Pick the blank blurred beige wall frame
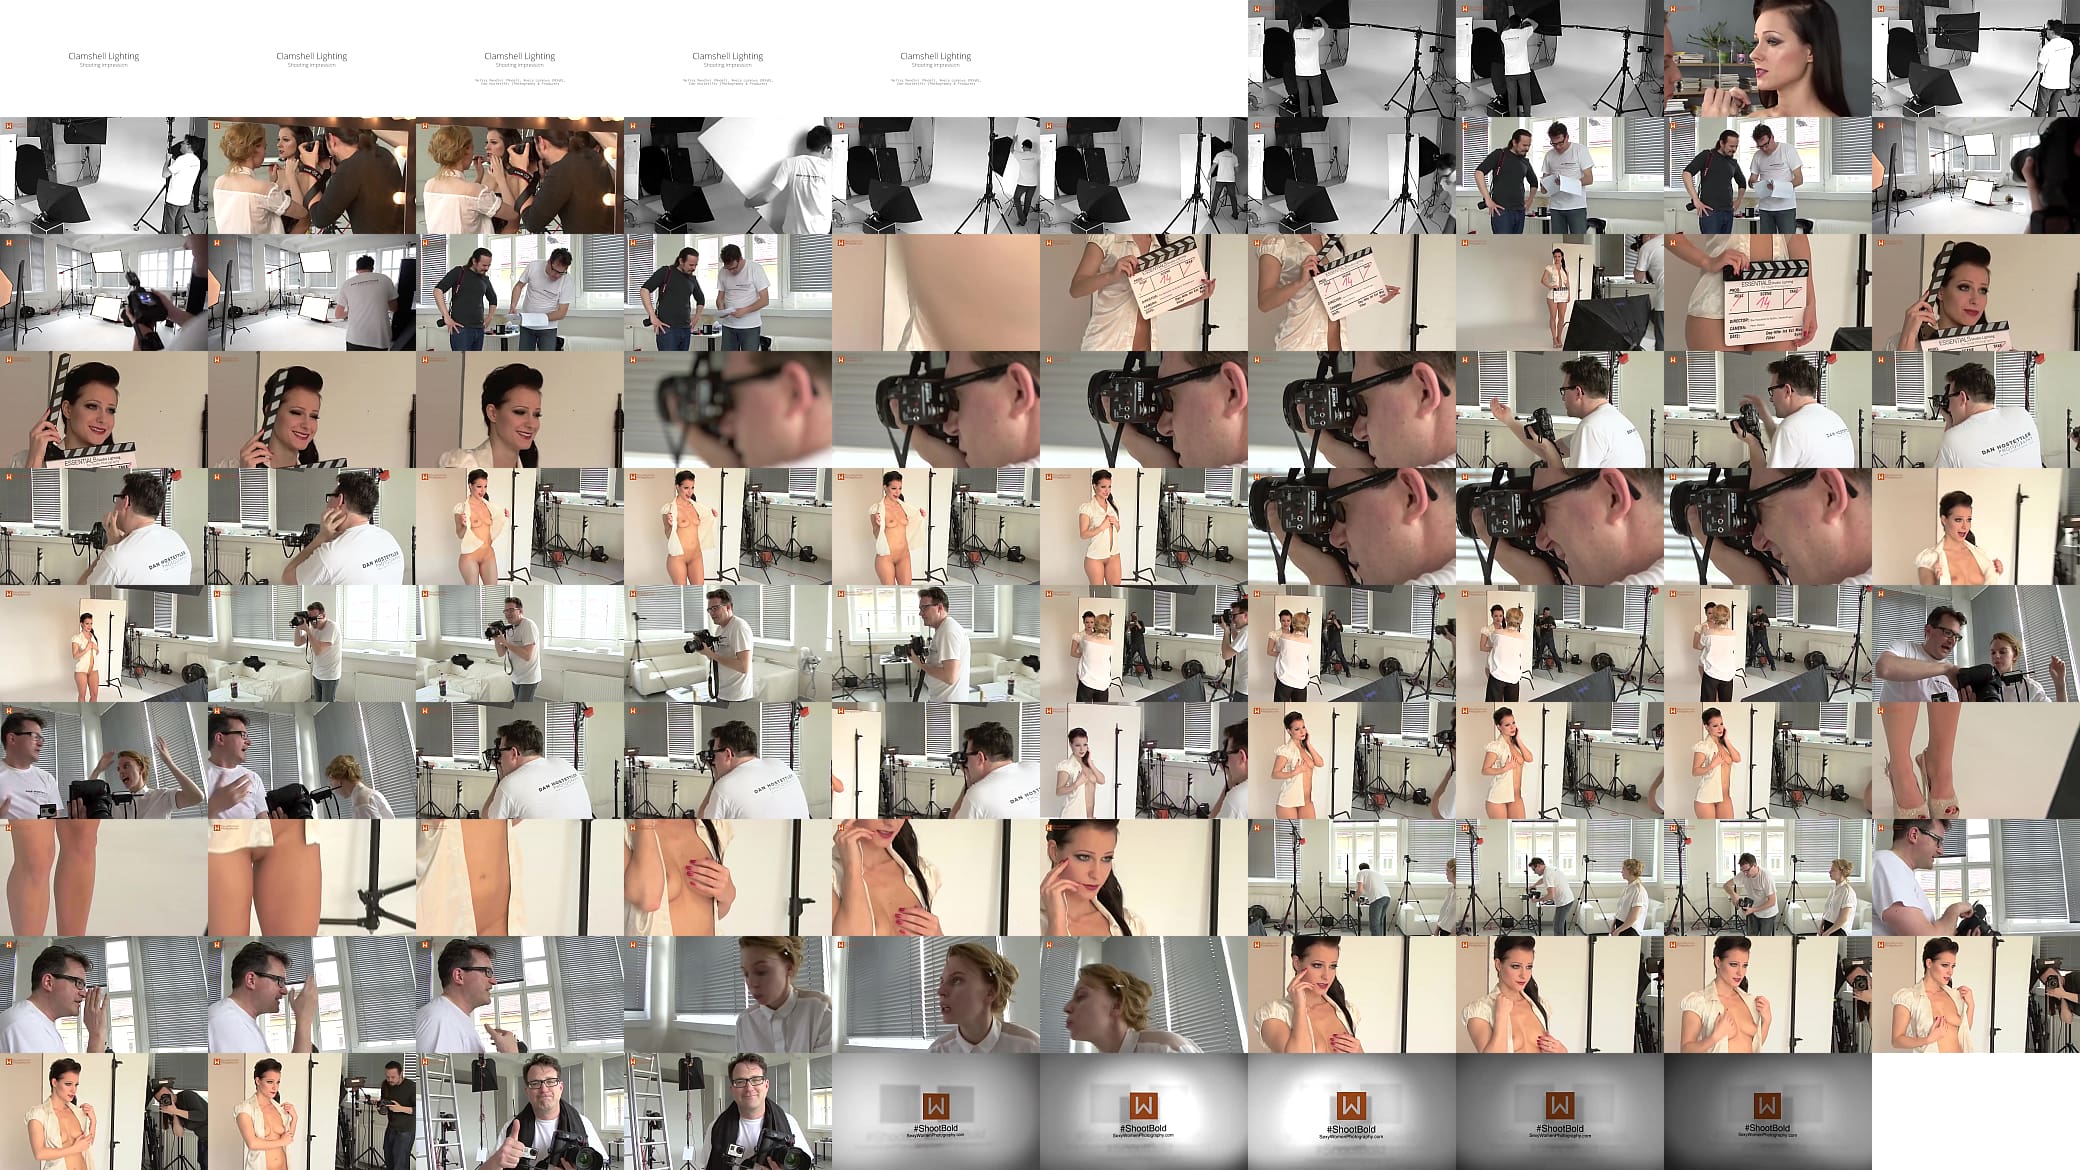The width and height of the screenshot is (2080, 1170). [936, 292]
